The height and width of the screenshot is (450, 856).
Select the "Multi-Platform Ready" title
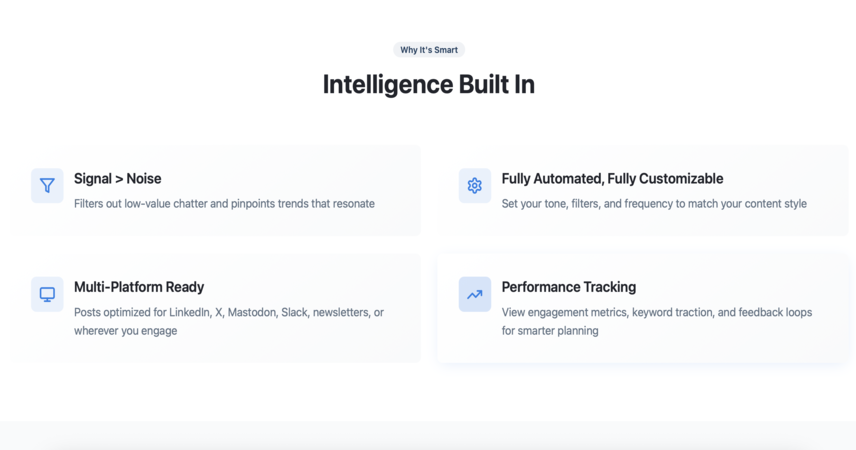tap(139, 287)
